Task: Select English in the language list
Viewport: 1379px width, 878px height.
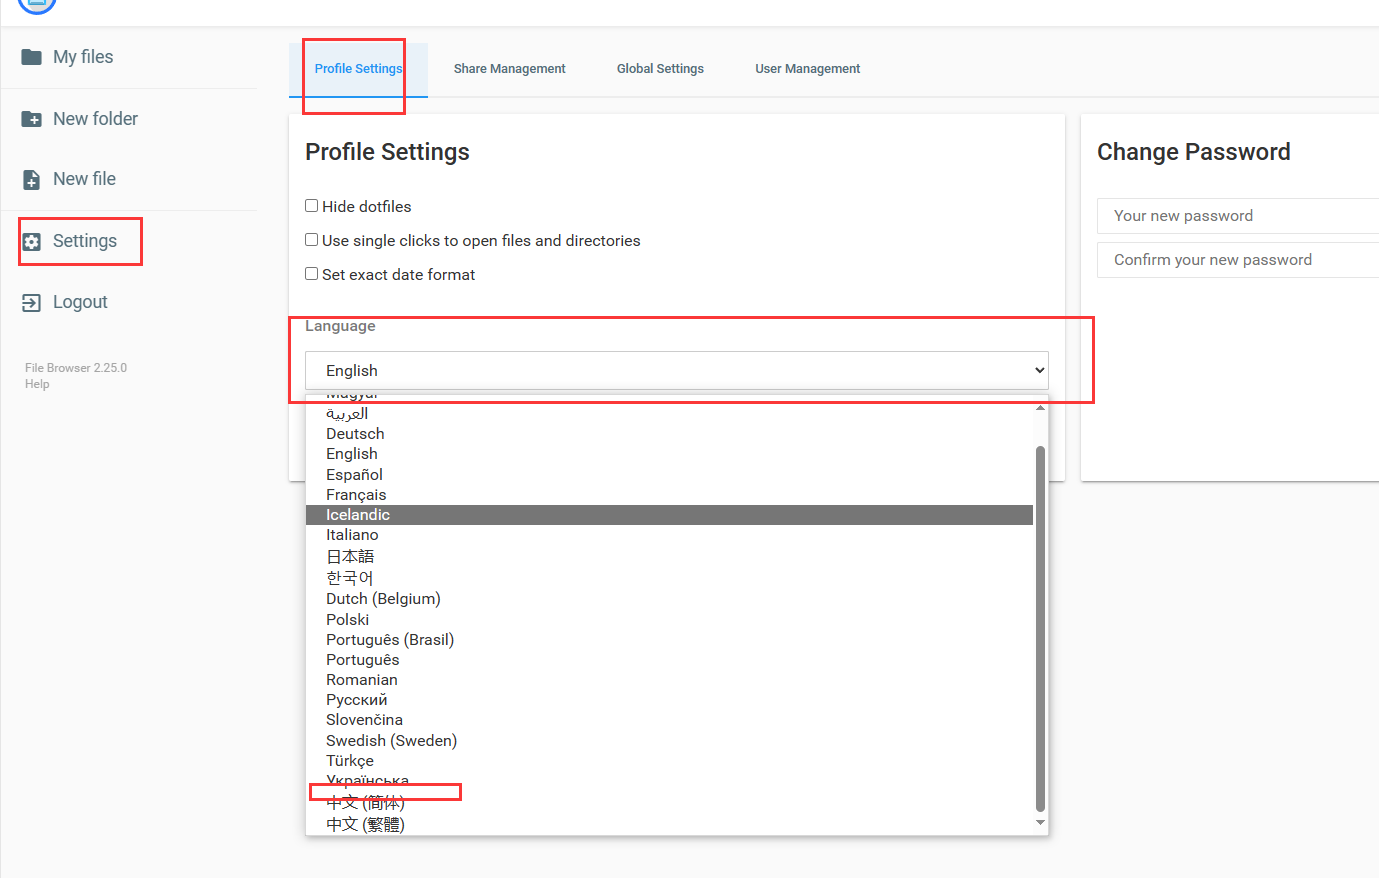Action: tap(669, 454)
